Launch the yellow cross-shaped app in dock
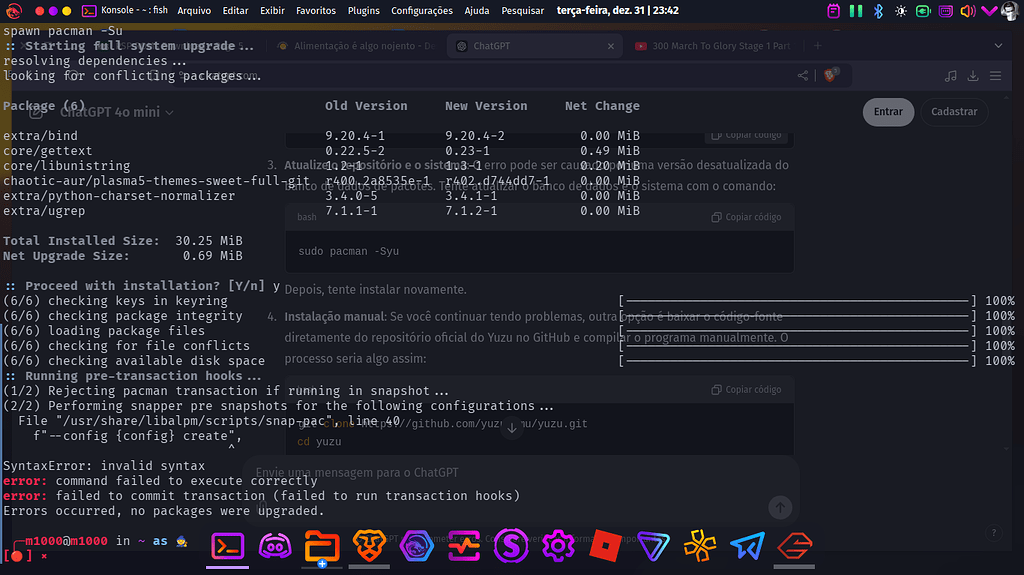This screenshot has width=1024, height=575. click(x=699, y=546)
